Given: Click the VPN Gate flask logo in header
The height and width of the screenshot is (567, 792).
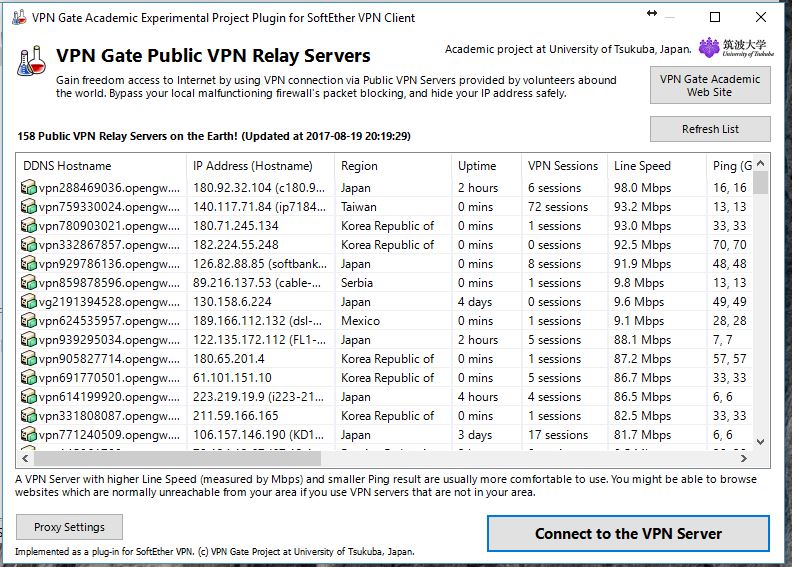Looking at the screenshot, I should [x=31, y=61].
